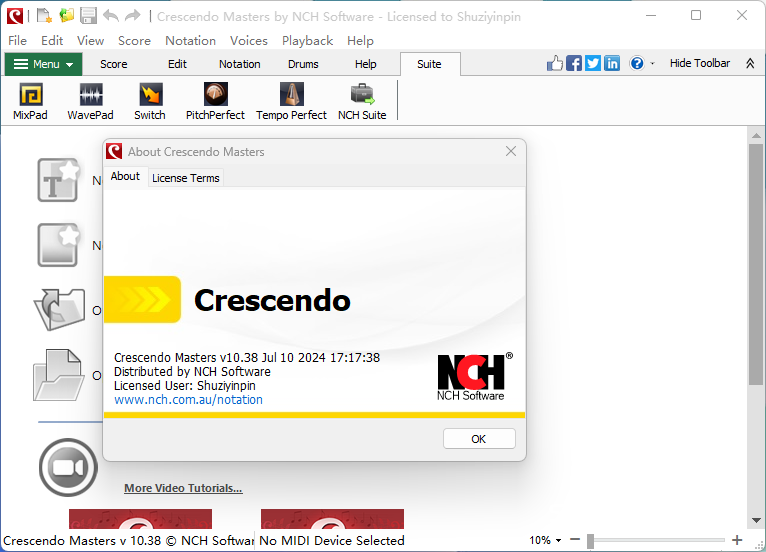Open the Score menu in menu bar
Viewport: 766px width, 552px height.
(134, 41)
